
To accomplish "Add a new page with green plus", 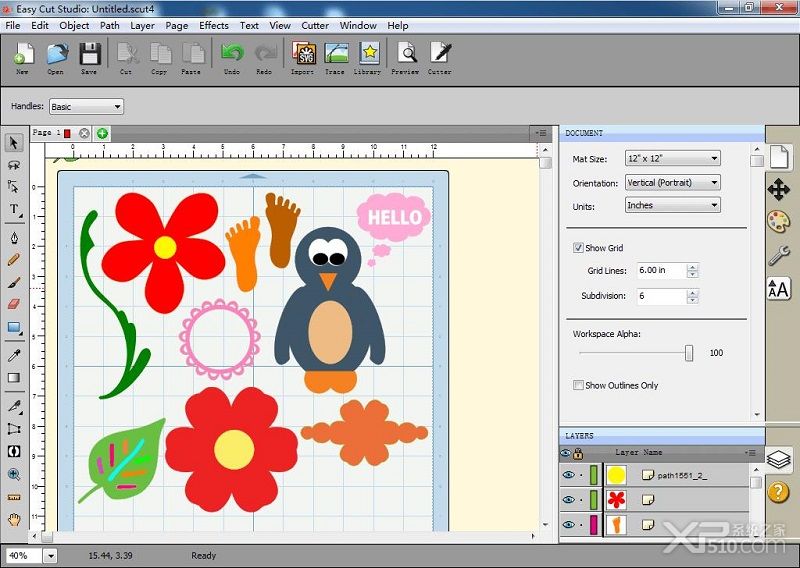I will 103,134.
